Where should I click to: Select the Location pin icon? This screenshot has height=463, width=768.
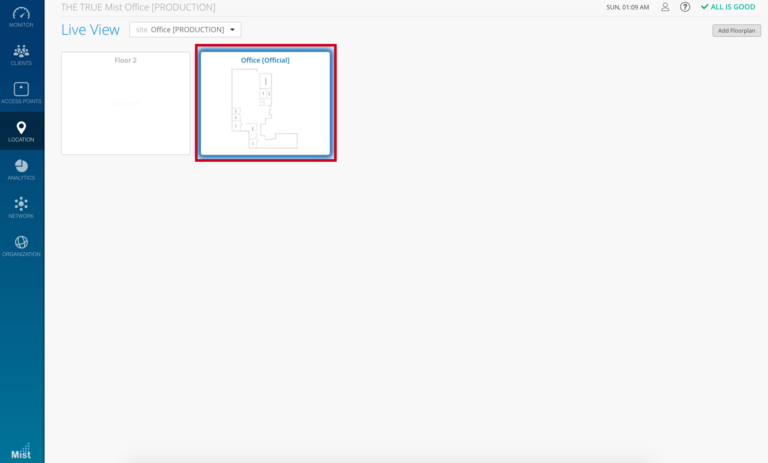(21, 129)
